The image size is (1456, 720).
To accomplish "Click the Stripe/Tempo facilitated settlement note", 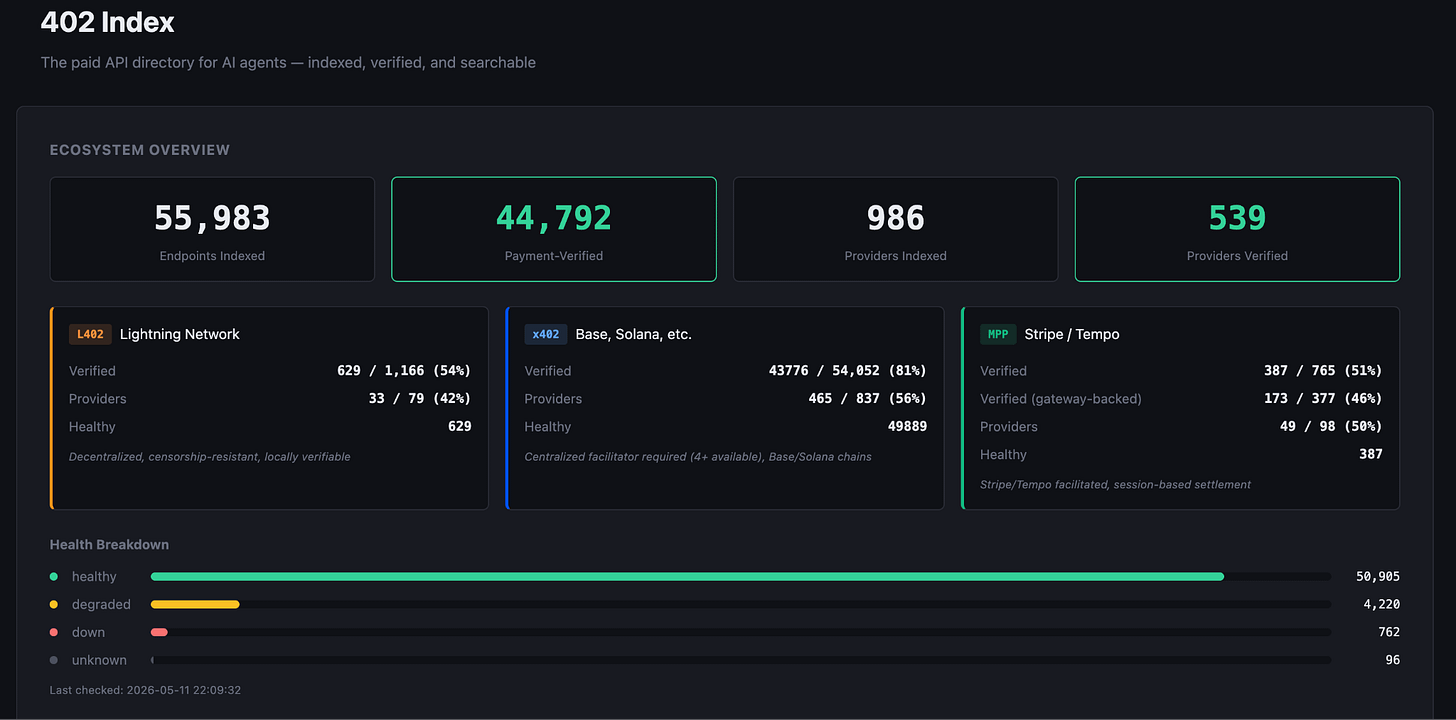I will point(1115,485).
